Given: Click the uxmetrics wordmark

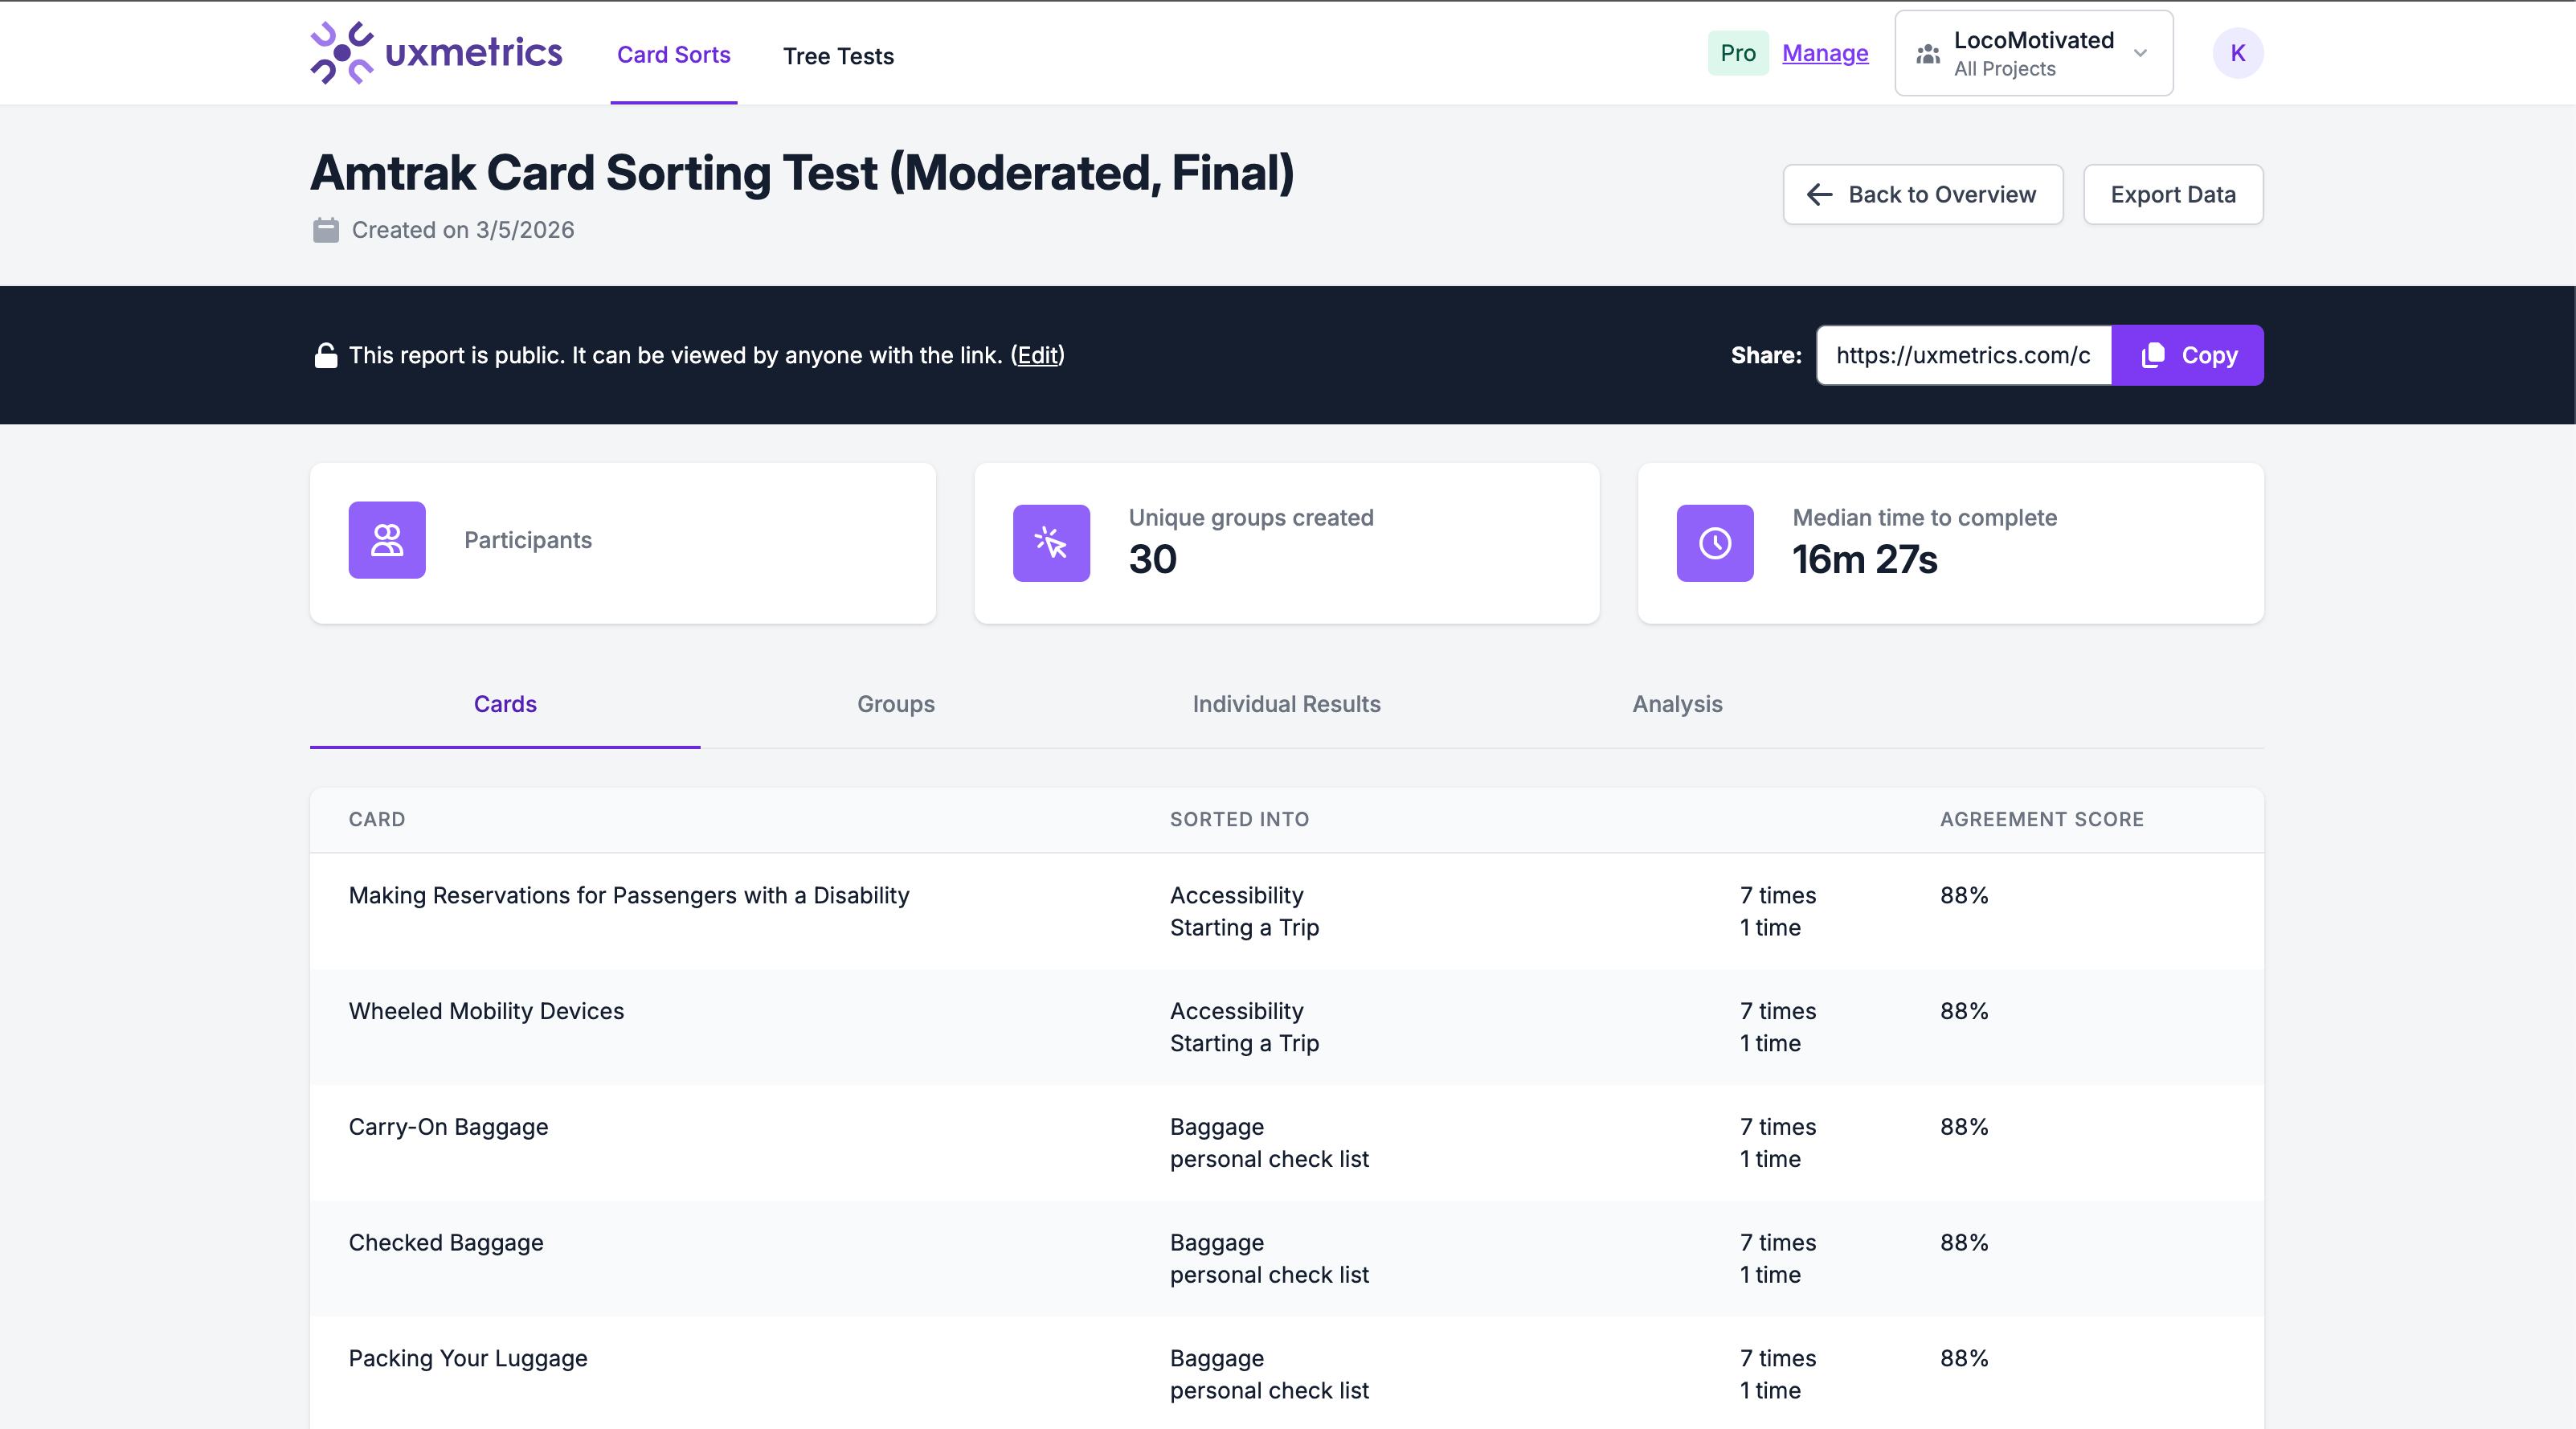Looking at the screenshot, I should point(473,52).
